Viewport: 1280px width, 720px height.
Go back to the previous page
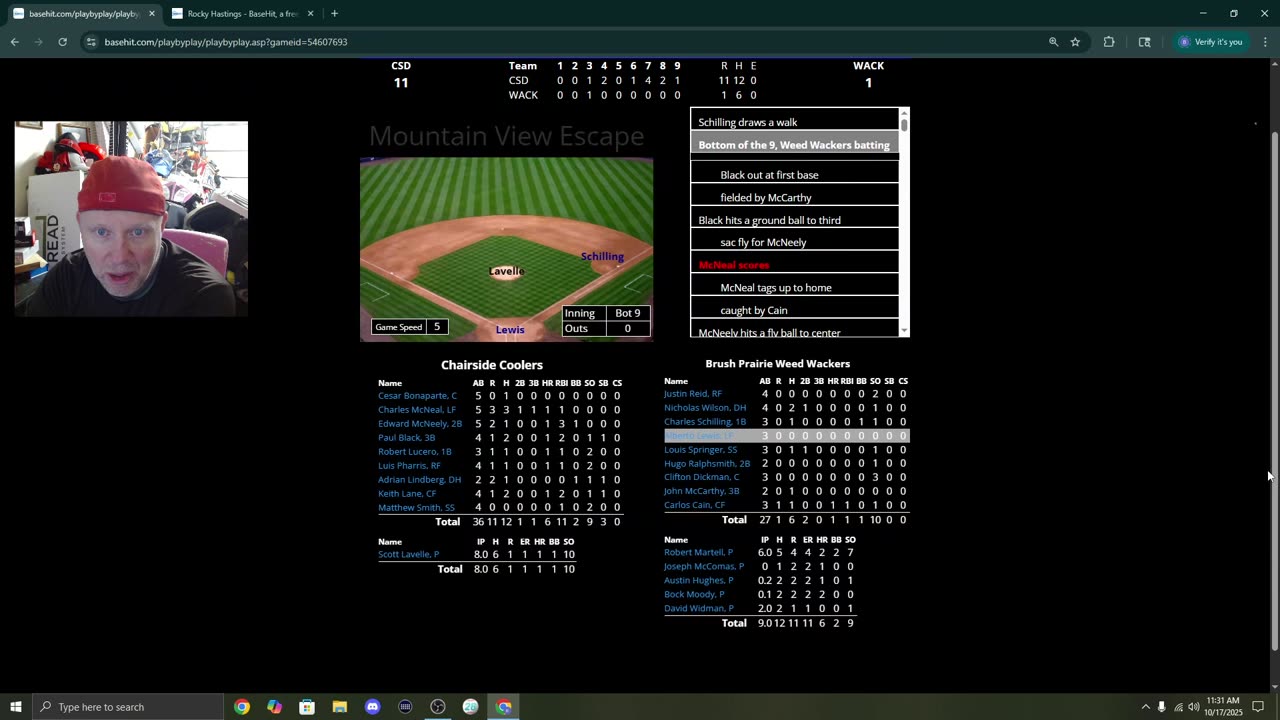click(15, 42)
